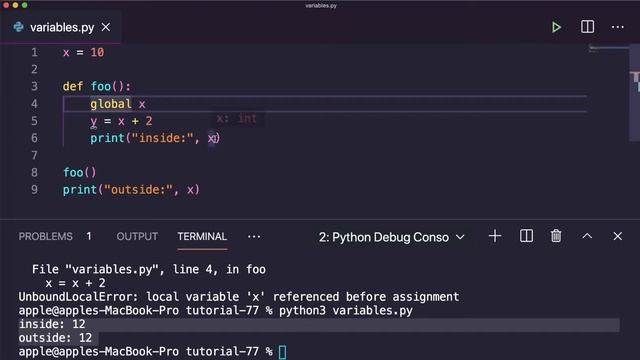Click 'def' keyword on line 3
The image size is (640, 360).
(73, 87)
